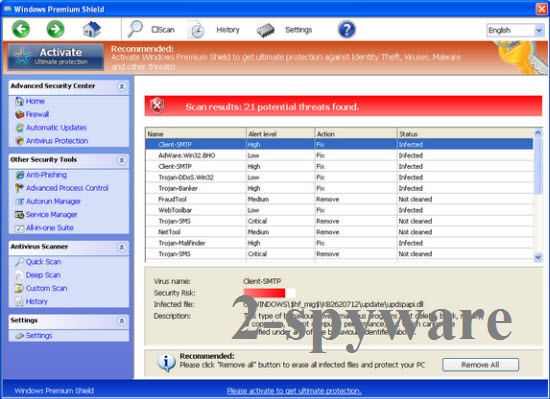The image size is (550, 399).
Task: Click the All-in-one Suite icon
Action: (x=20, y=228)
